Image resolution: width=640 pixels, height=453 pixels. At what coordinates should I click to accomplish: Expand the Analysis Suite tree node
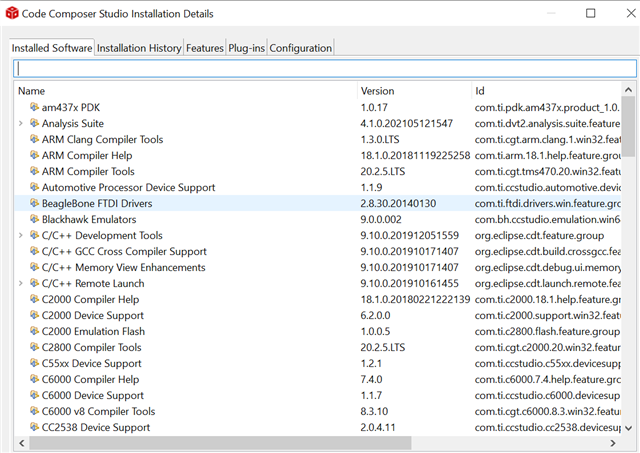(x=21, y=123)
